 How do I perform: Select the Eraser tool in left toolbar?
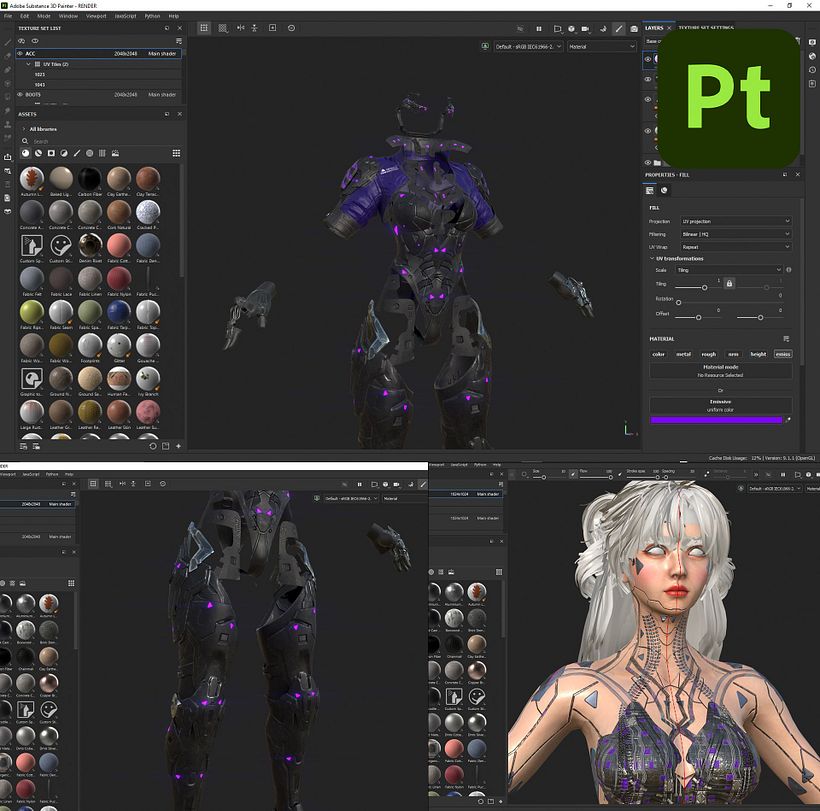coord(7,56)
